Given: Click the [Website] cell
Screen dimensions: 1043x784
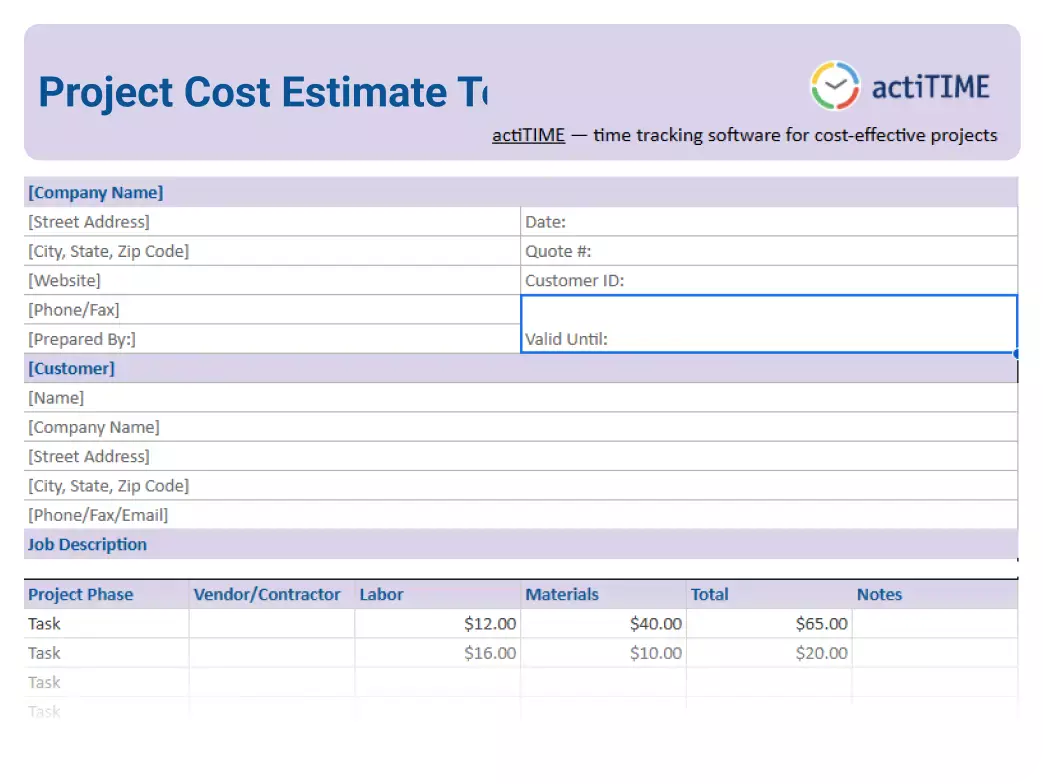Looking at the screenshot, I should (x=65, y=280).
